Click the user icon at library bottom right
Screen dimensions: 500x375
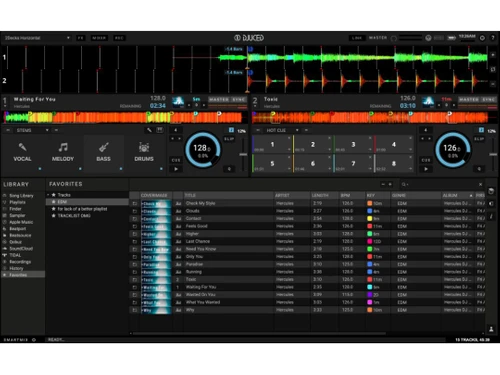(x=491, y=329)
